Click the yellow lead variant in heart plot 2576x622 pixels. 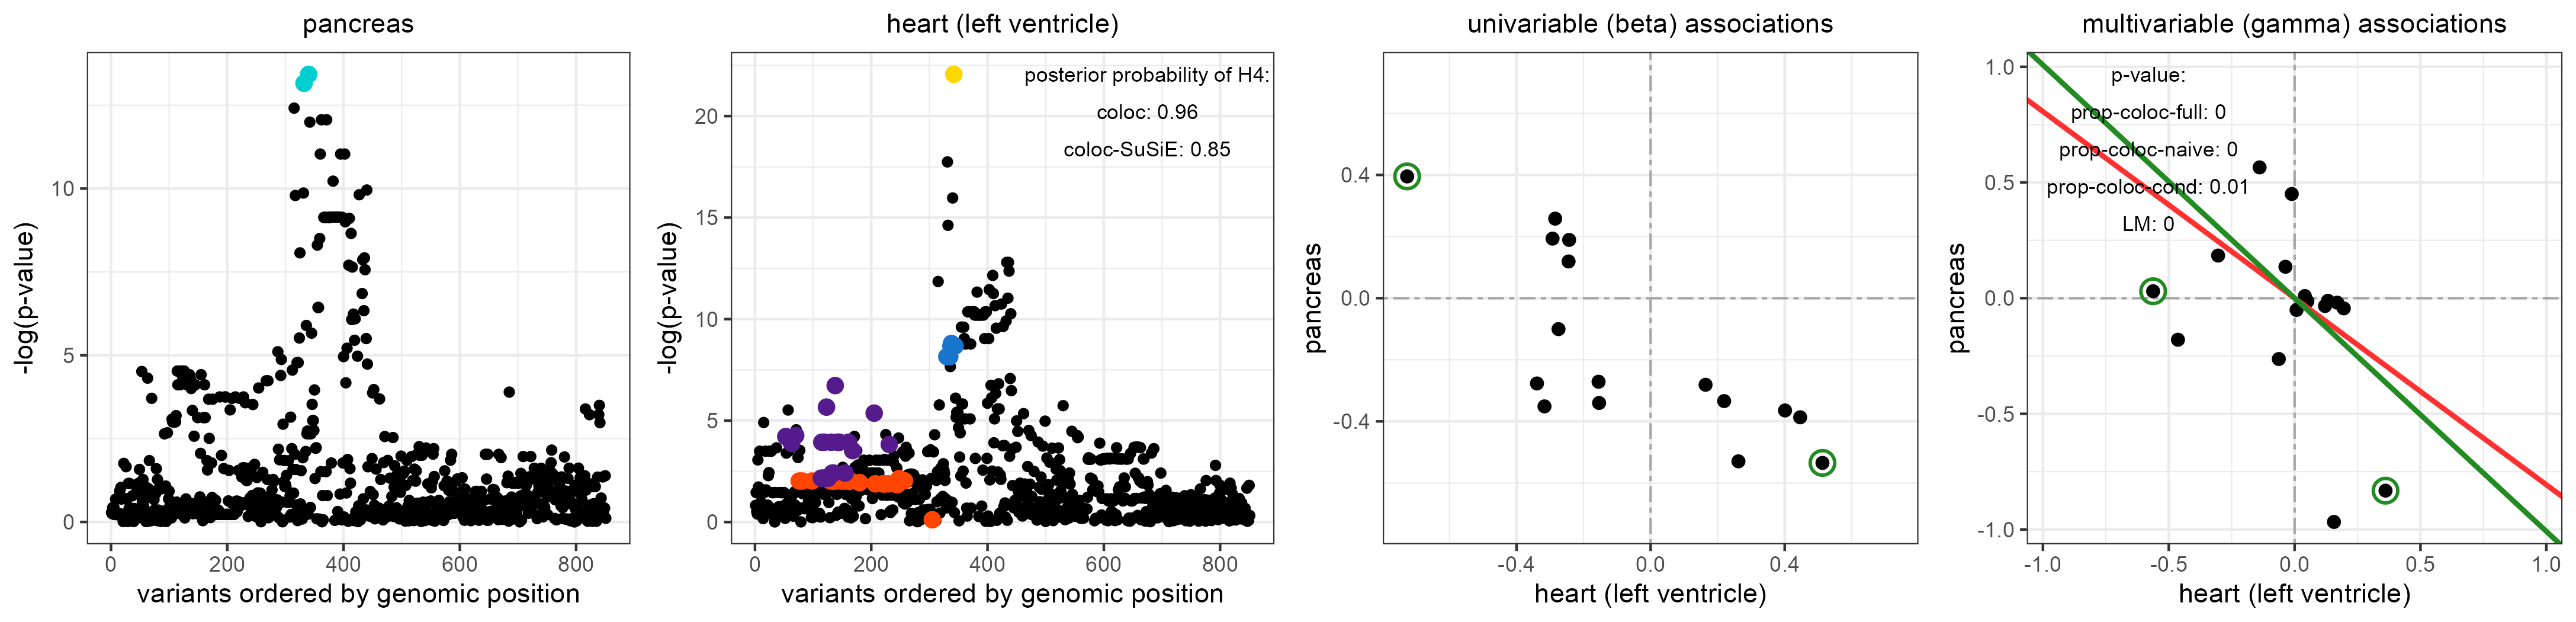tap(953, 75)
